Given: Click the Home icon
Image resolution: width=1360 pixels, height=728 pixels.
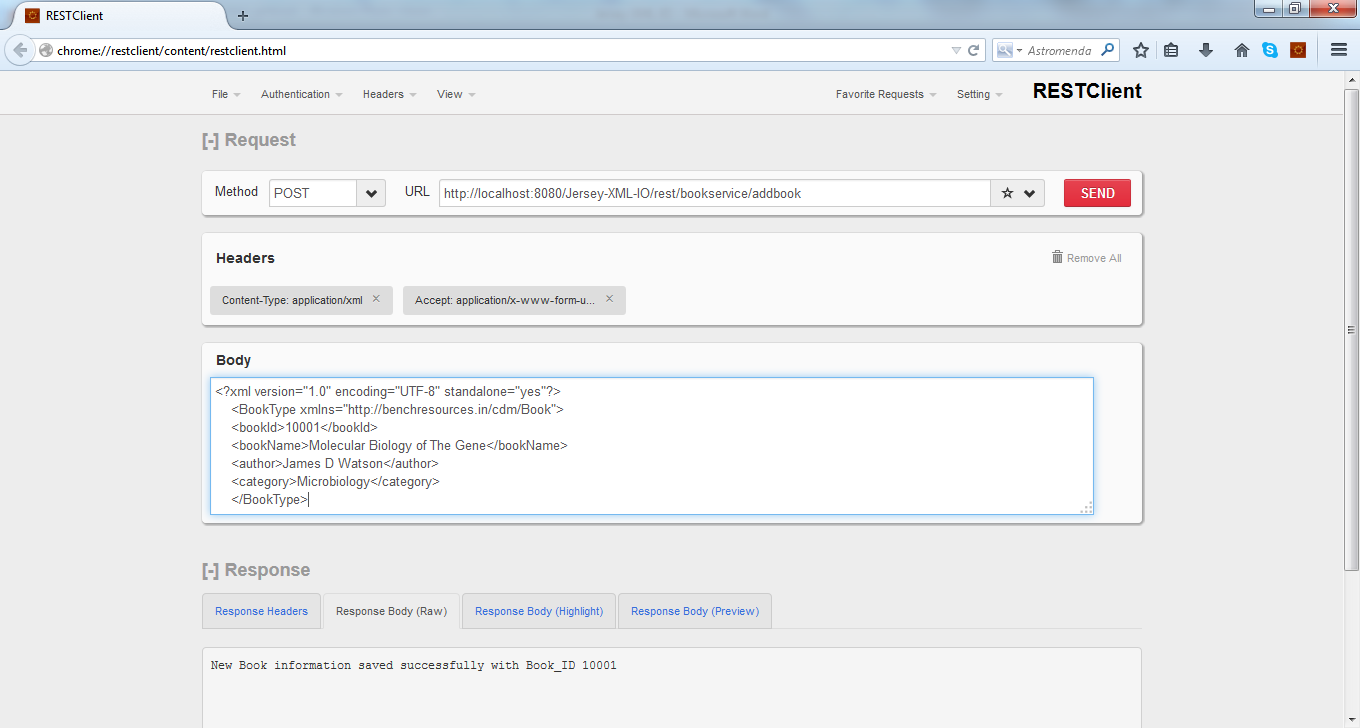Looking at the screenshot, I should [1240, 49].
